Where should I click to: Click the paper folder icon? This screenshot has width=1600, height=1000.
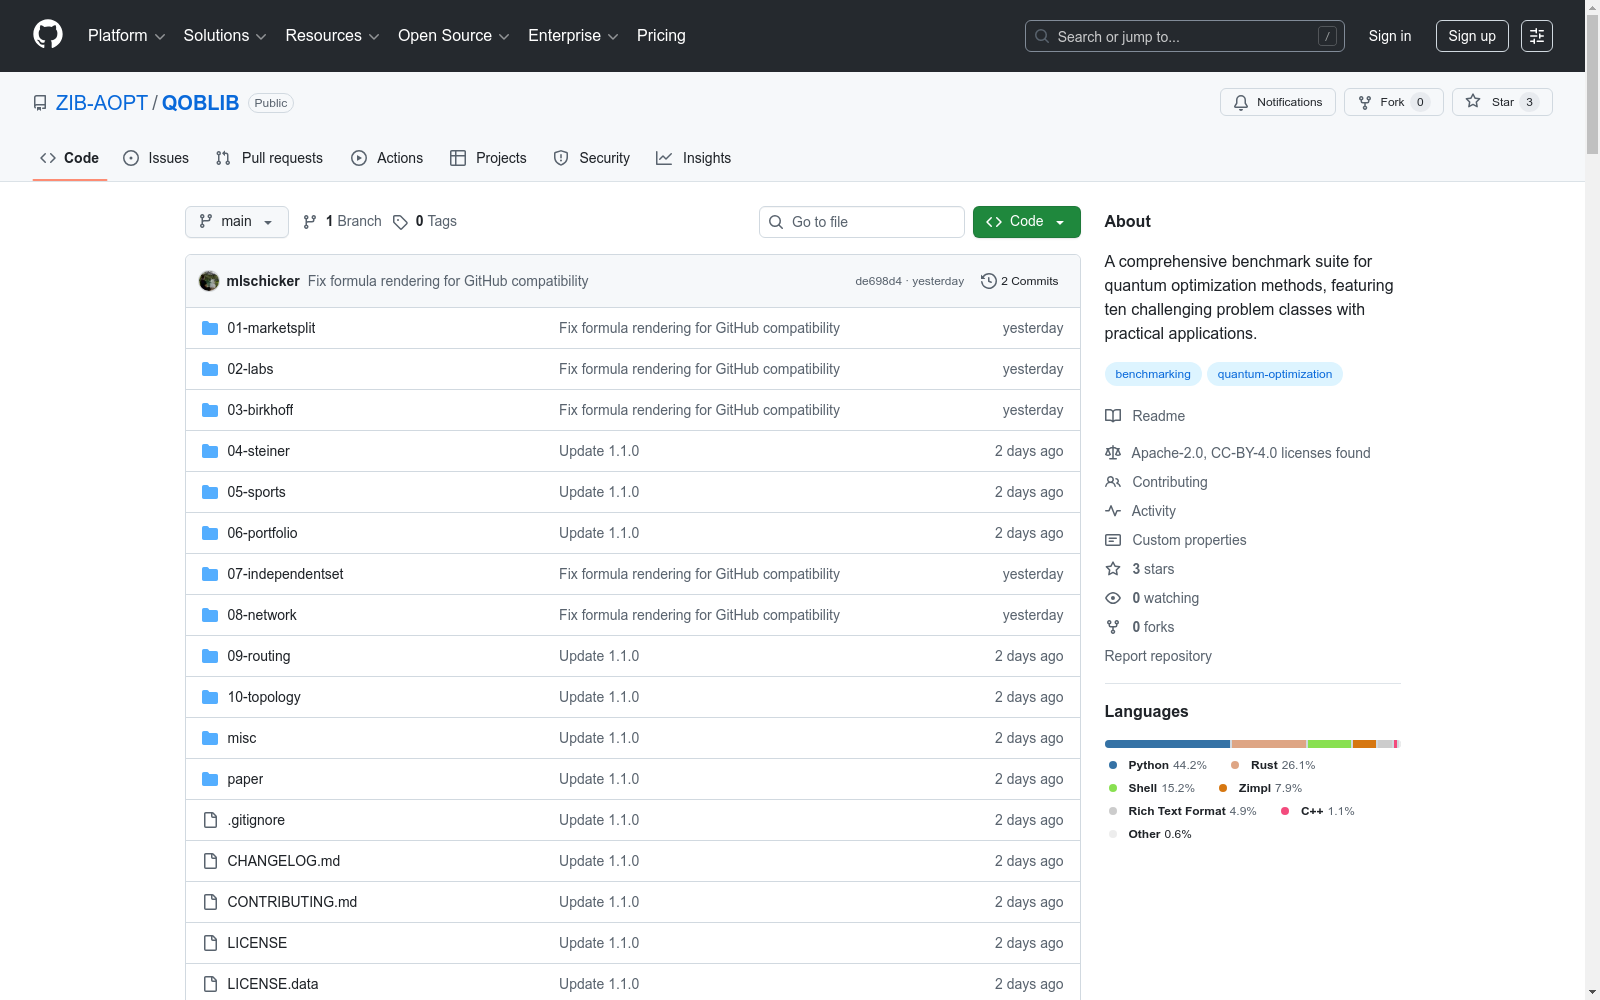pyautogui.click(x=210, y=779)
